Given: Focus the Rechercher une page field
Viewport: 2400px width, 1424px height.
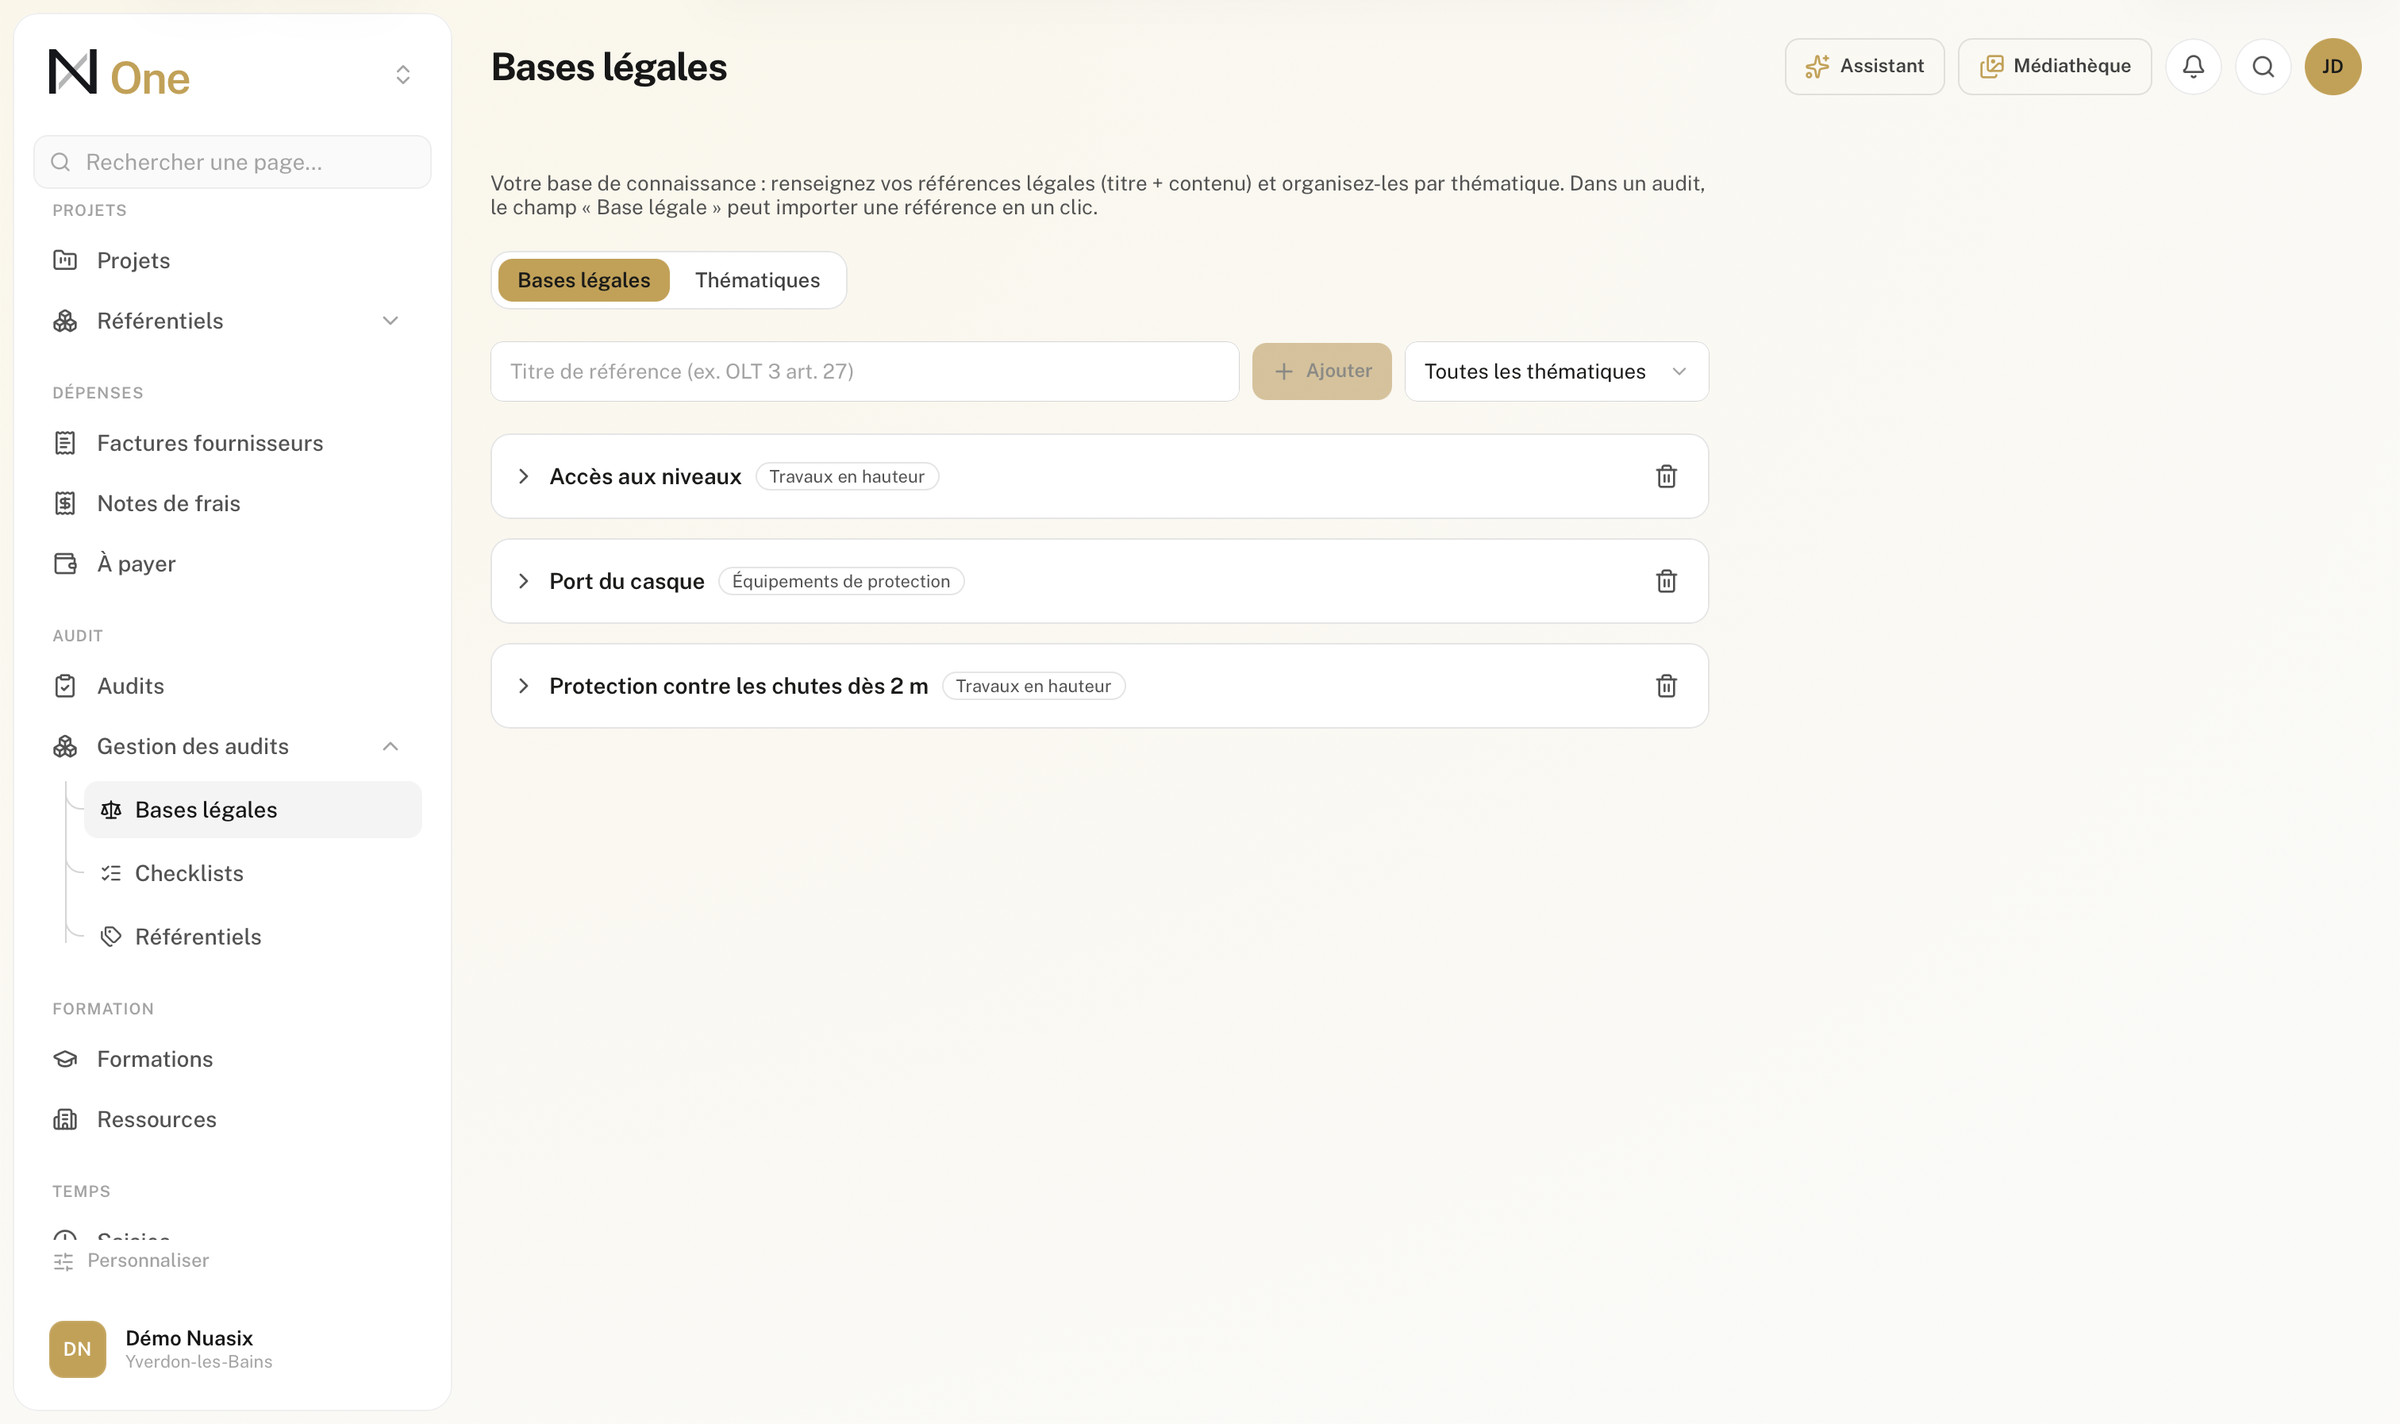Looking at the screenshot, I should [x=232, y=162].
